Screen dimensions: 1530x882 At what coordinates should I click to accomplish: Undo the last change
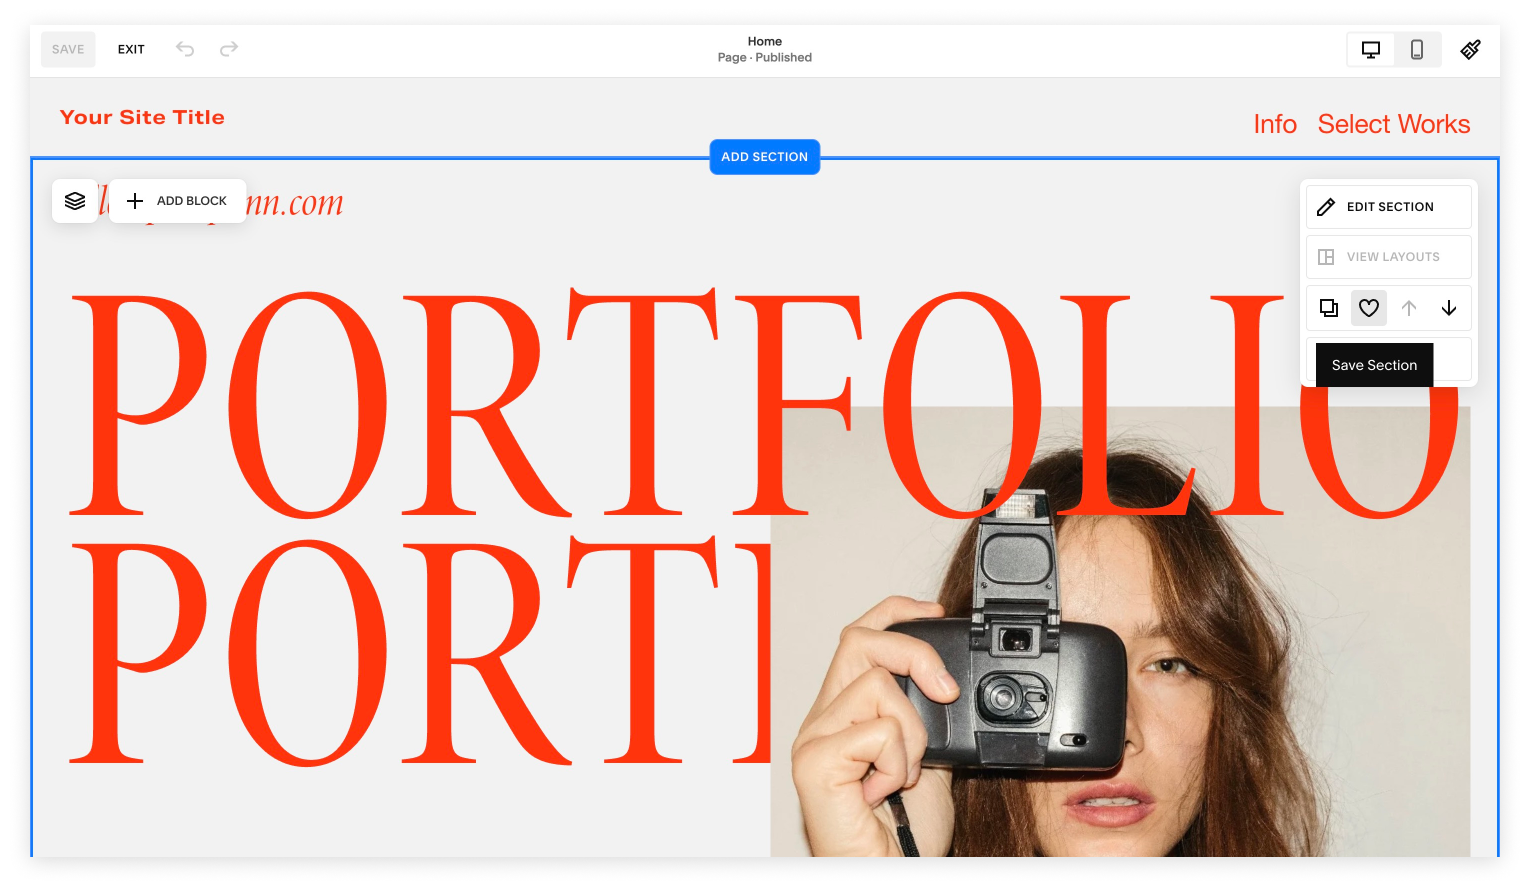click(x=185, y=49)
